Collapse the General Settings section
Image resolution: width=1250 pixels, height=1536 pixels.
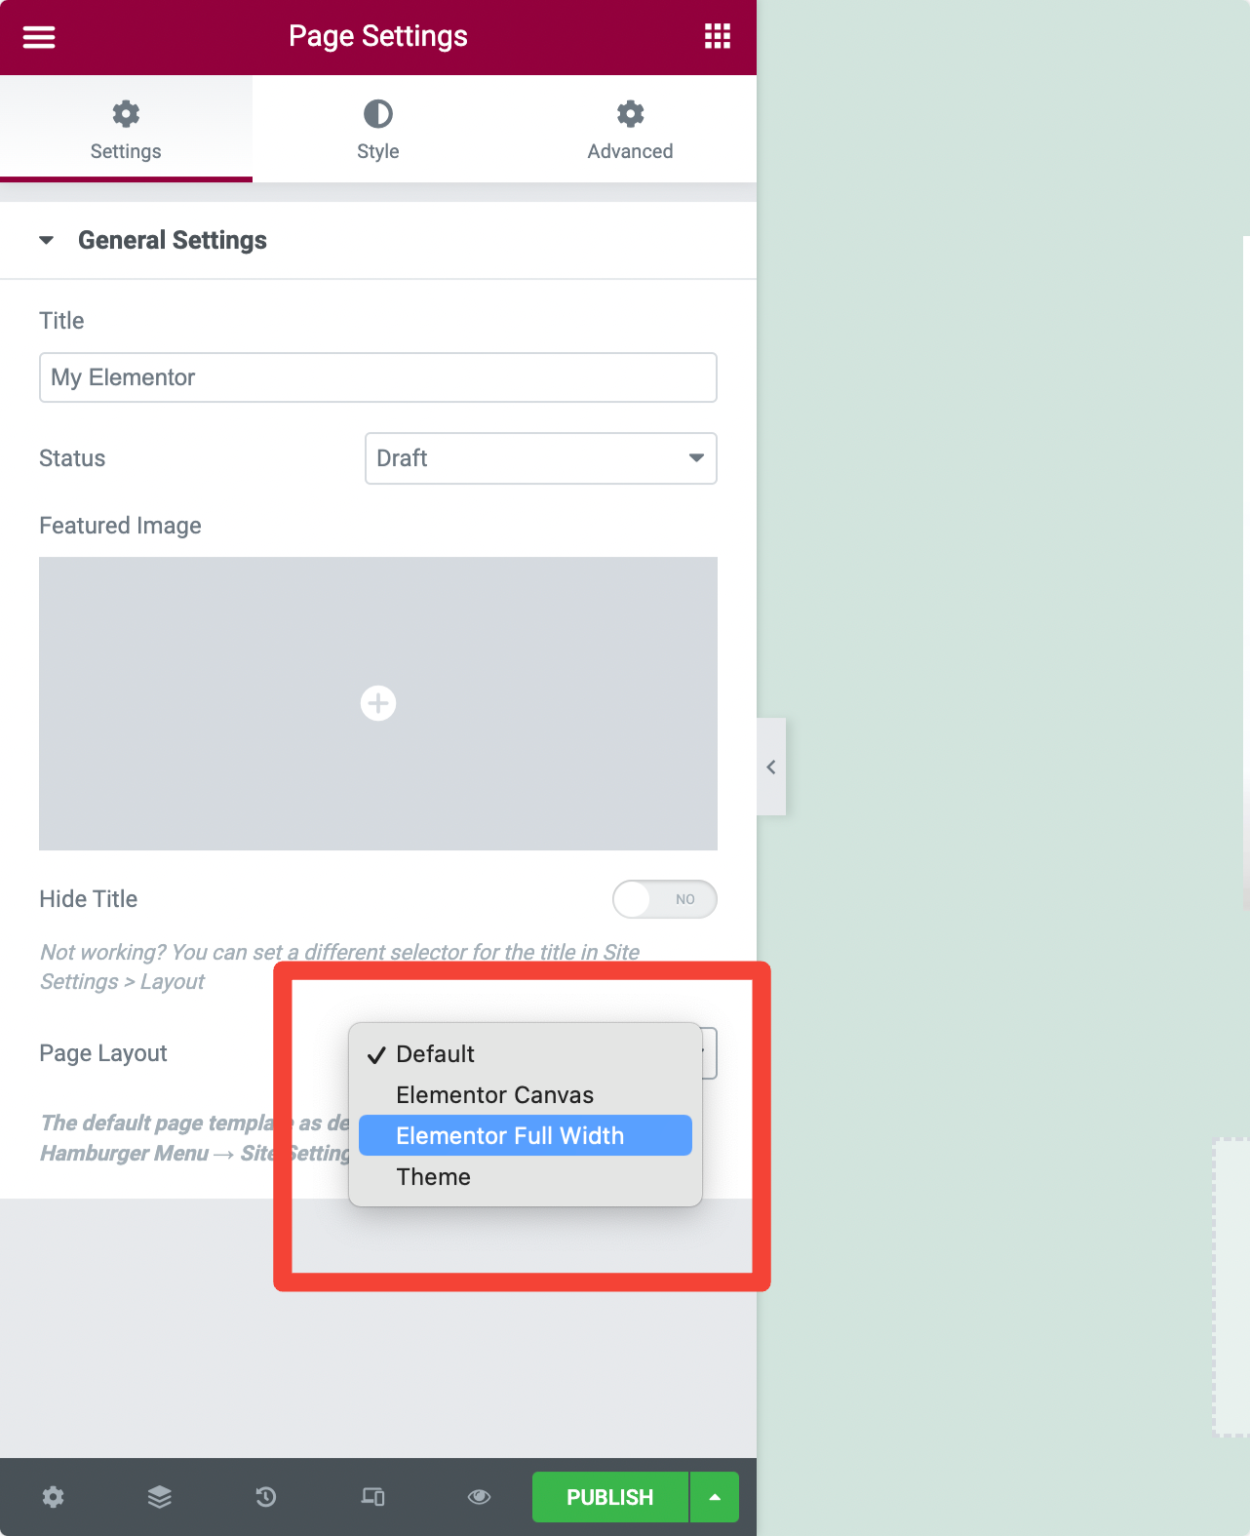tap(46, 240)
